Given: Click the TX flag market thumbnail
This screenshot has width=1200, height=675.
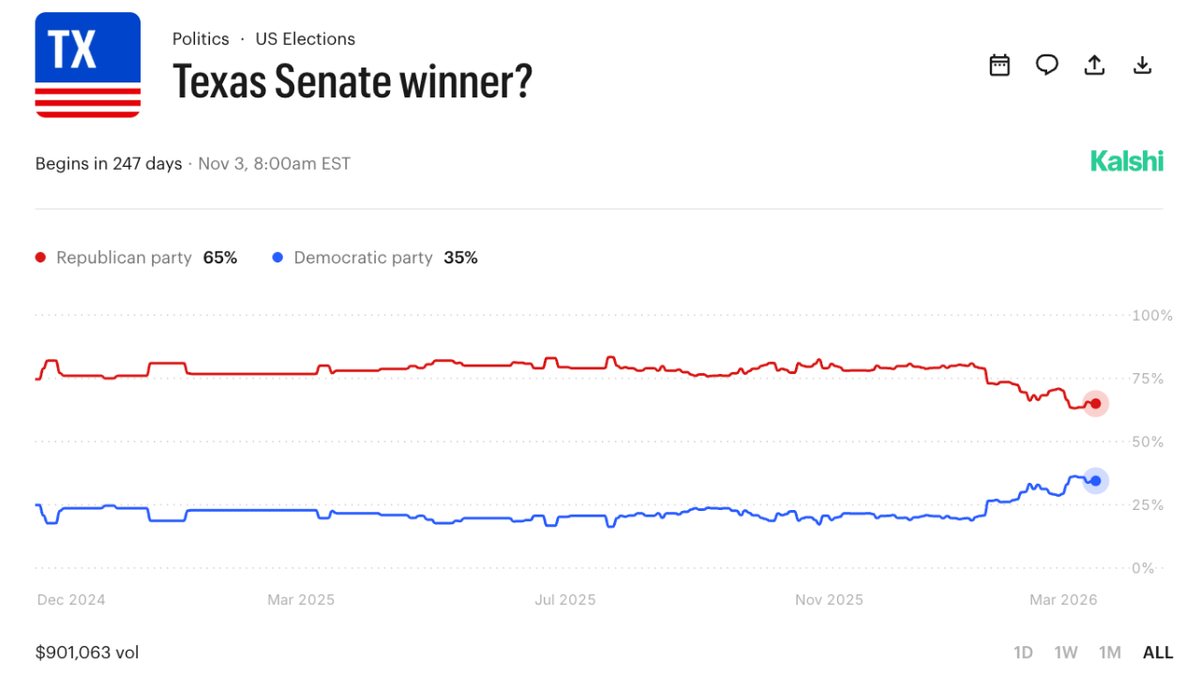Looking at the screenshot, I should pyautogui.click(x=87, y=65).
